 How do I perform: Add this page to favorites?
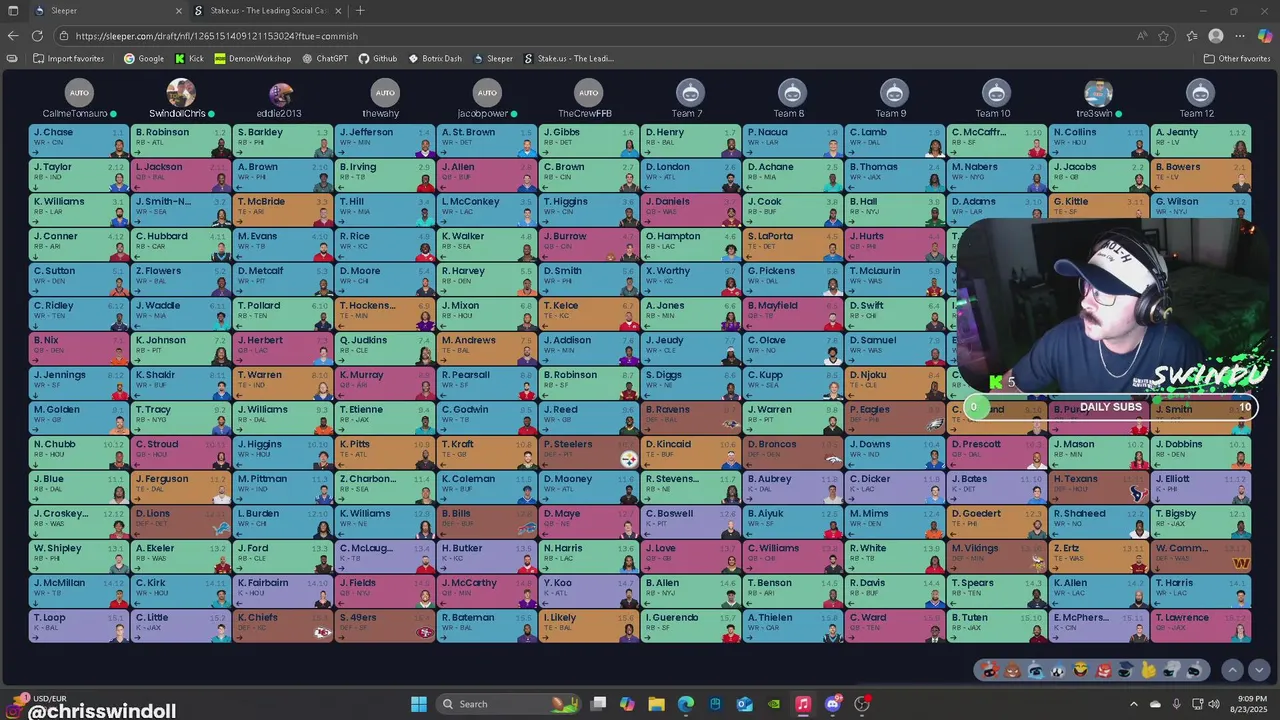1164,35
